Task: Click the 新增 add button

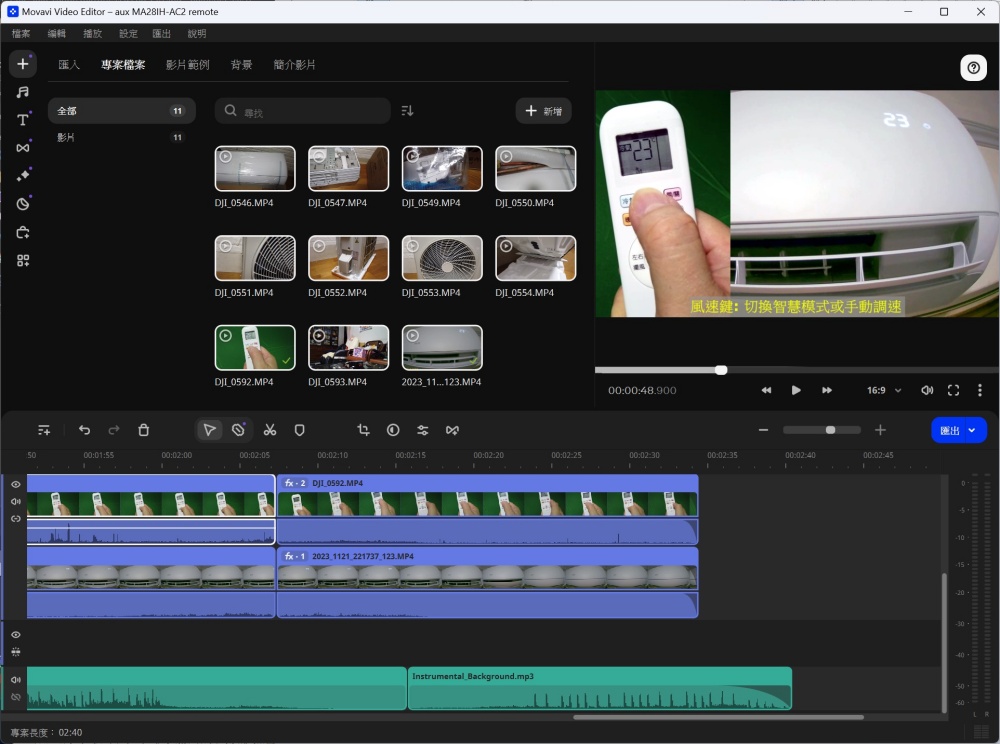Action: (543, 111)
